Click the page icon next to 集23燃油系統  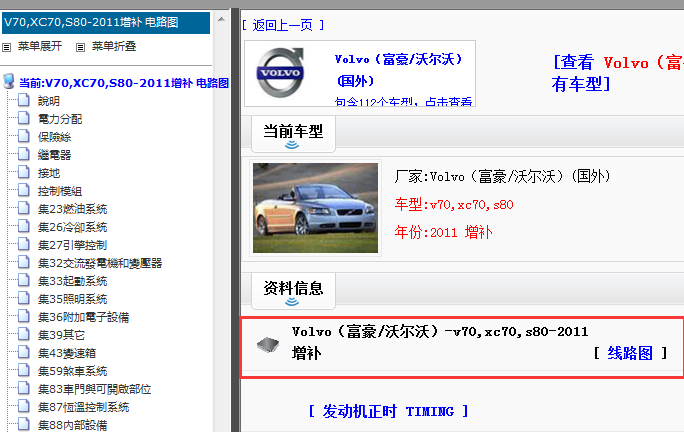coord(24,208)
